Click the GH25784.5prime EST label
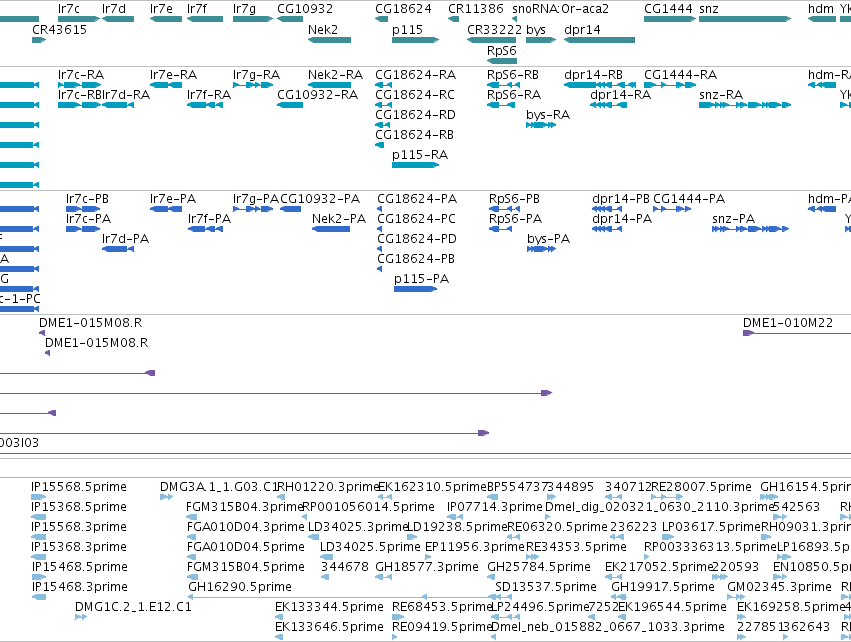This screenshot has height=642, width=851. point(538,567)
